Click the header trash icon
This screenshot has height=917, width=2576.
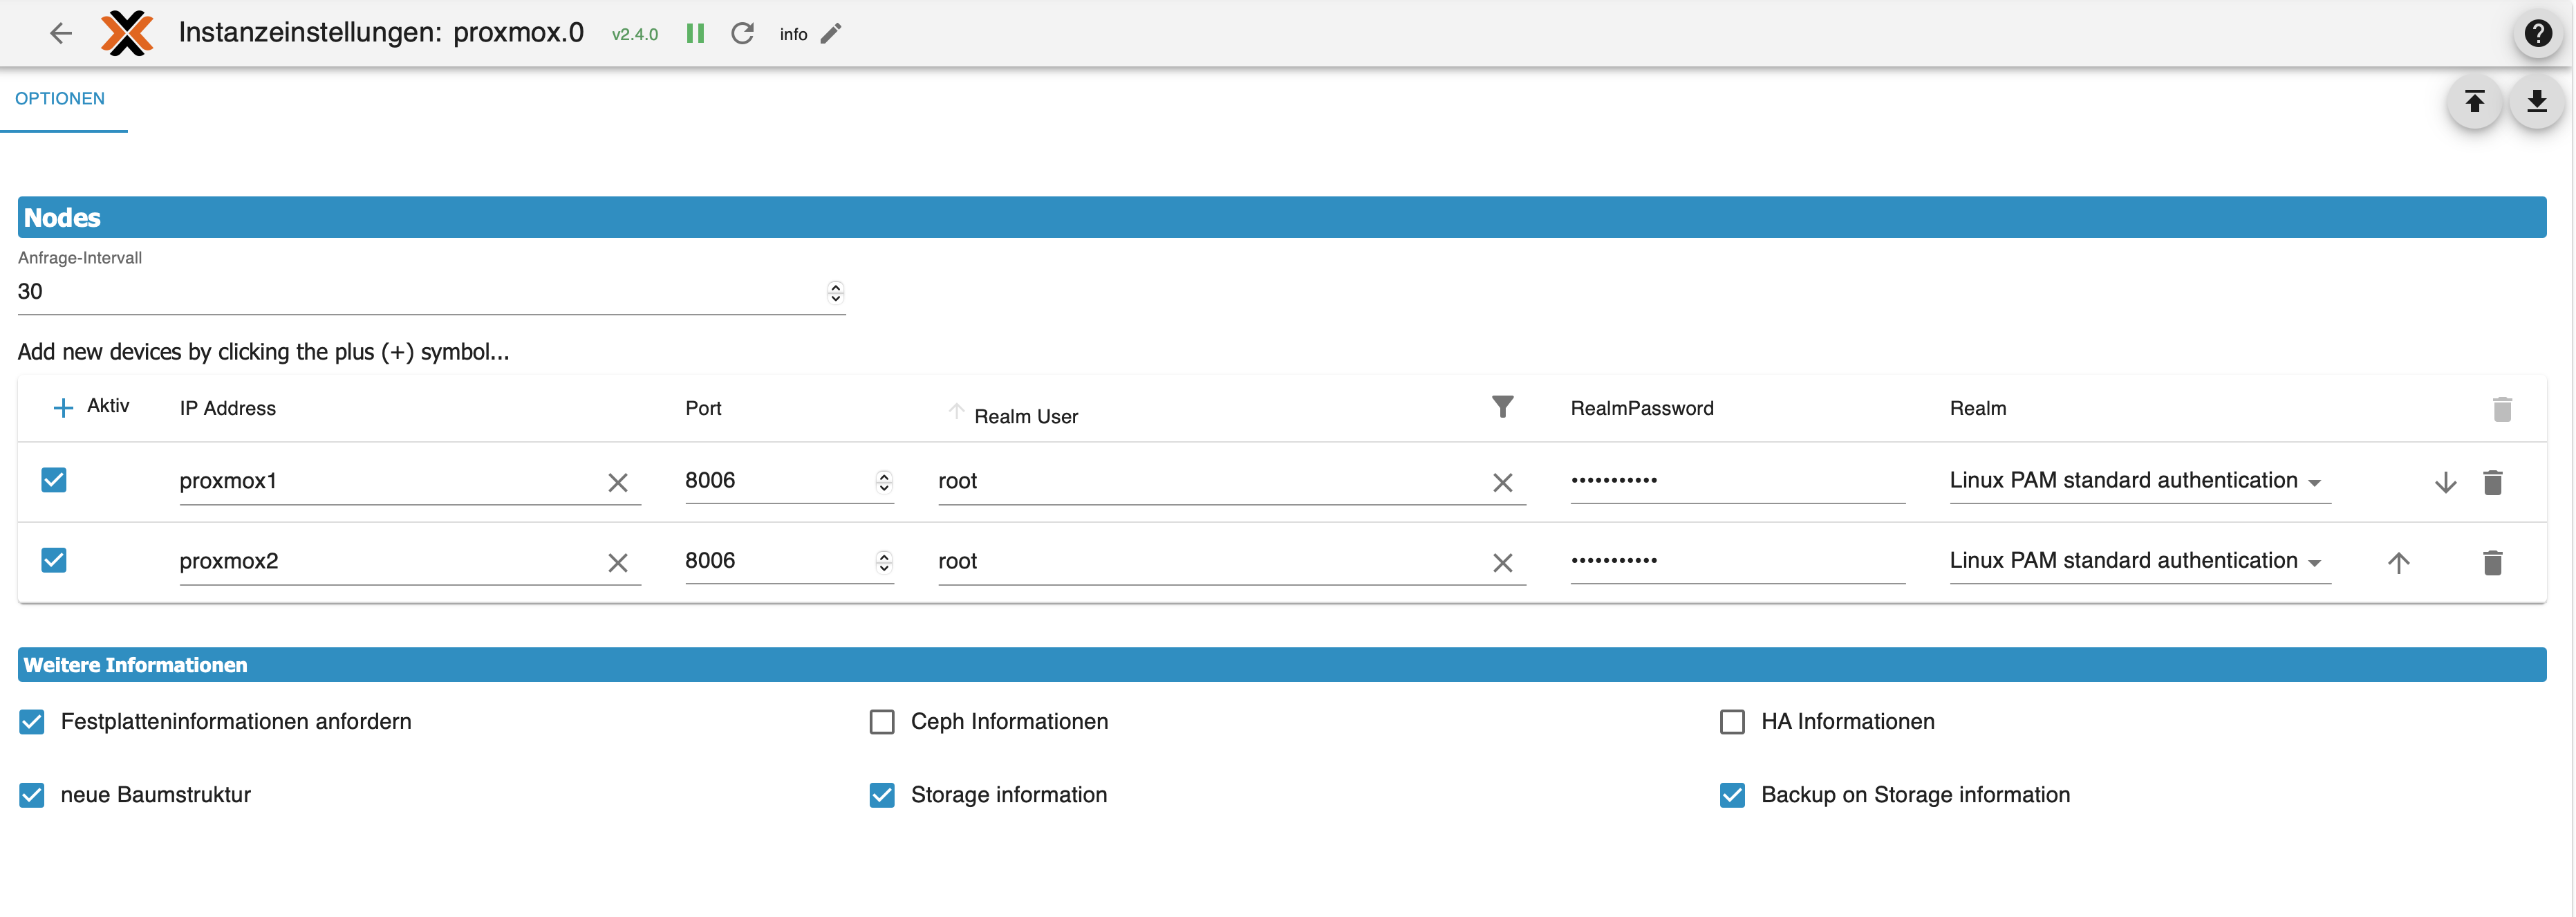pyautogui.click(x=2502, y=409)
